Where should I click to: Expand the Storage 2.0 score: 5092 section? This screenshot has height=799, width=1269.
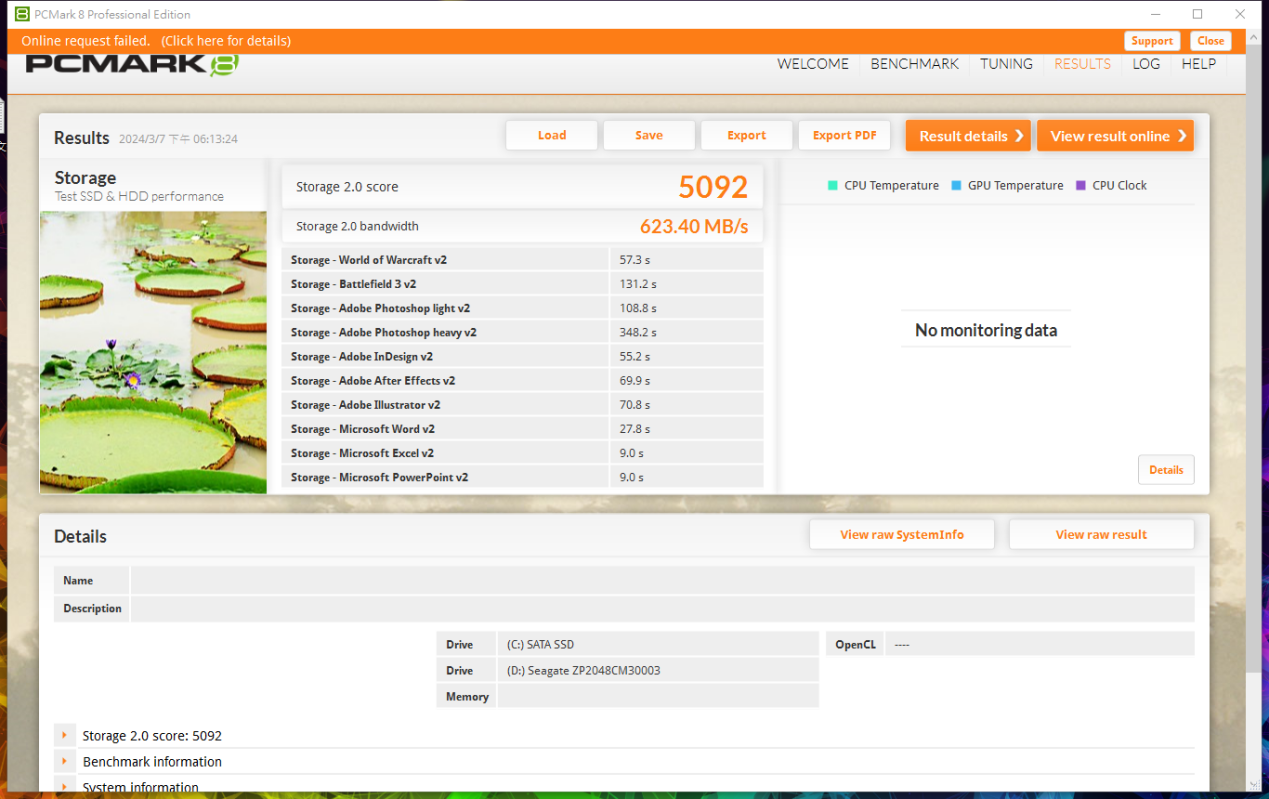click(x=64, y=735)
